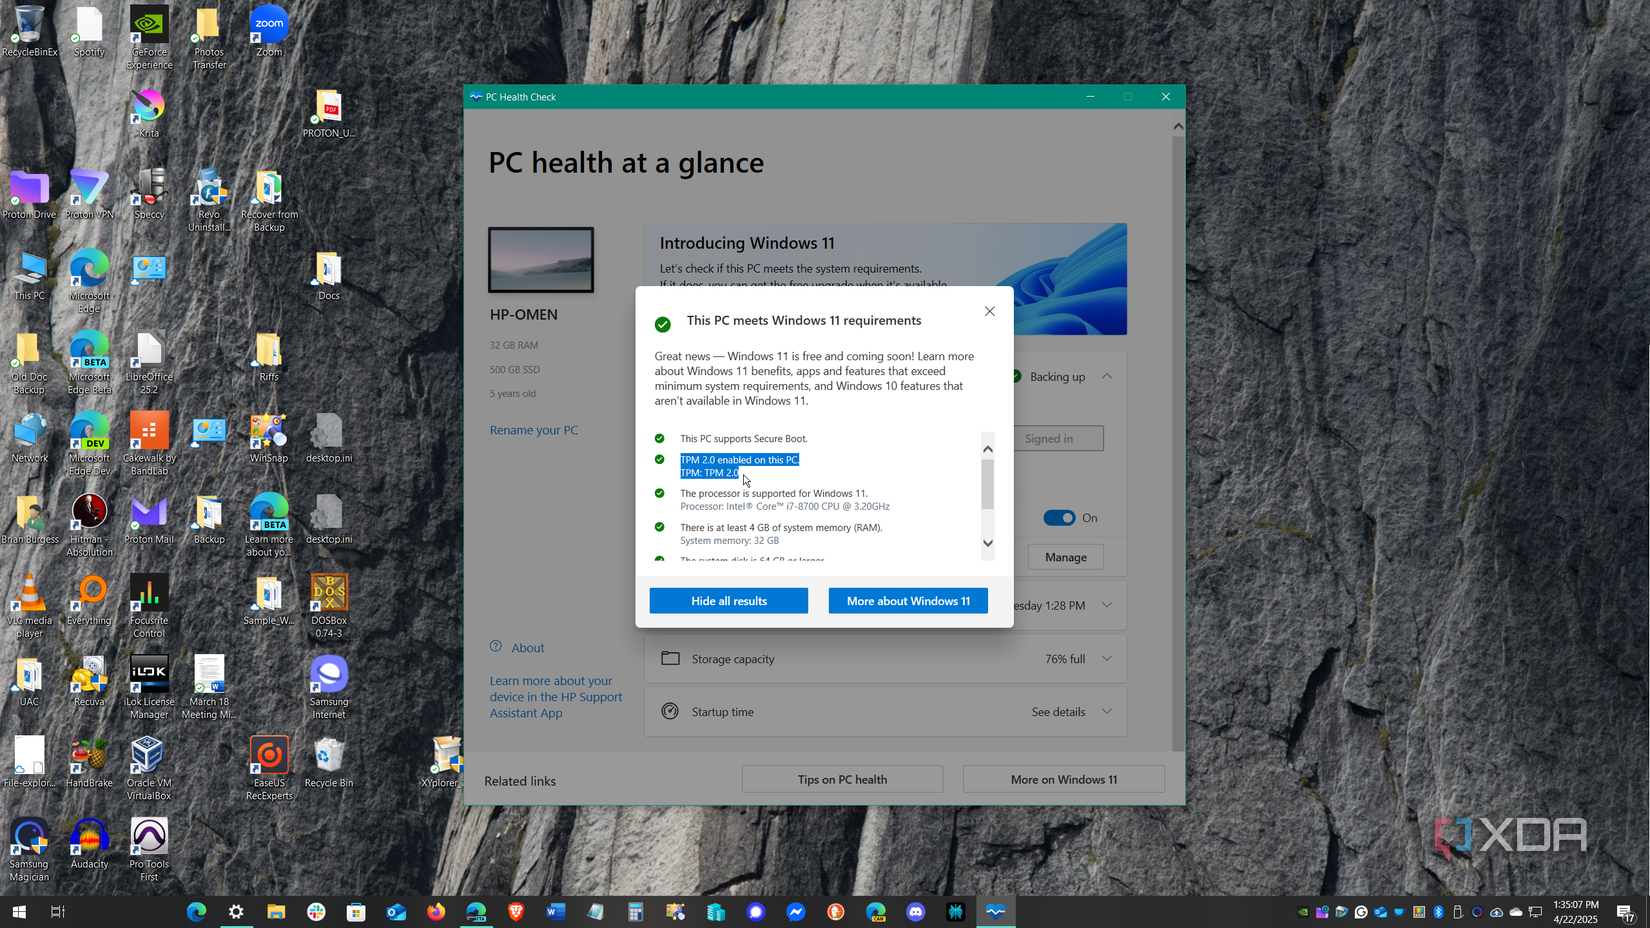
Task: Launch Oracle VM VirtualBox from the desktop
Action: click(x=148, y=755)
